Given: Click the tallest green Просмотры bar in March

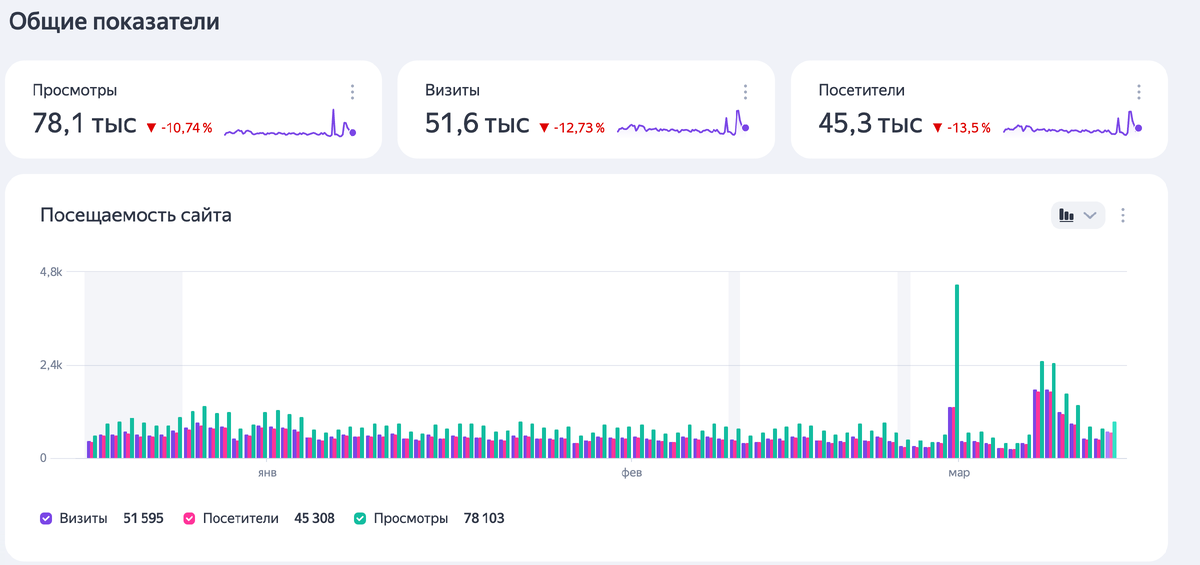Looking at the screenshot, I should (957, 371).
